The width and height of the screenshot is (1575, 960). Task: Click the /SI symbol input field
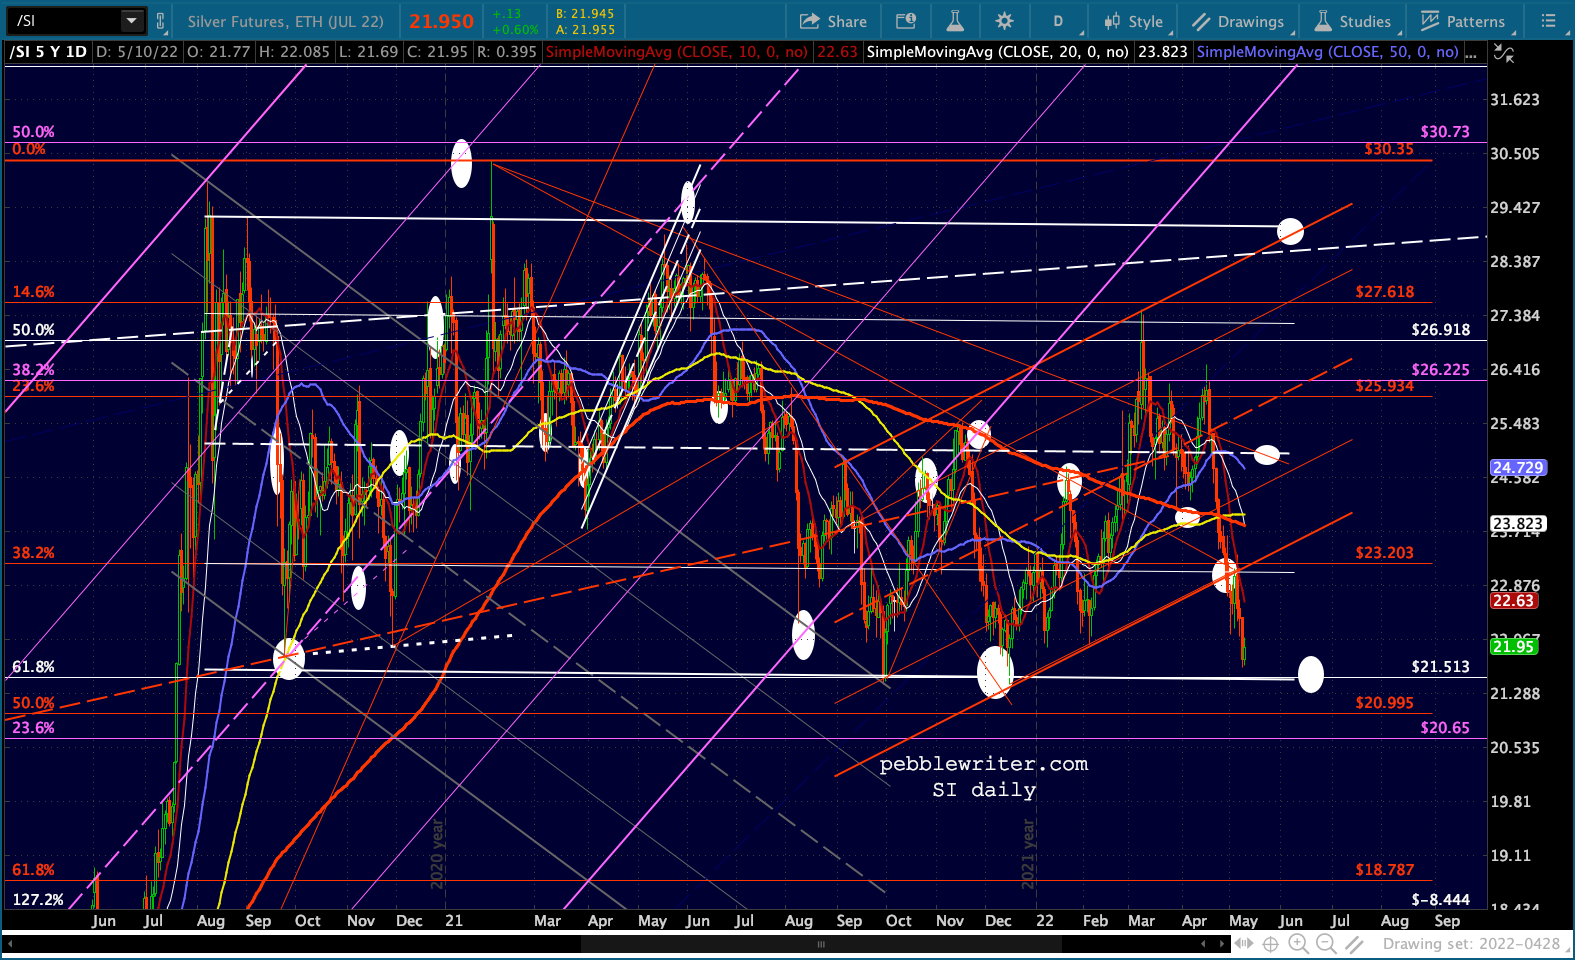click(65, 21)
